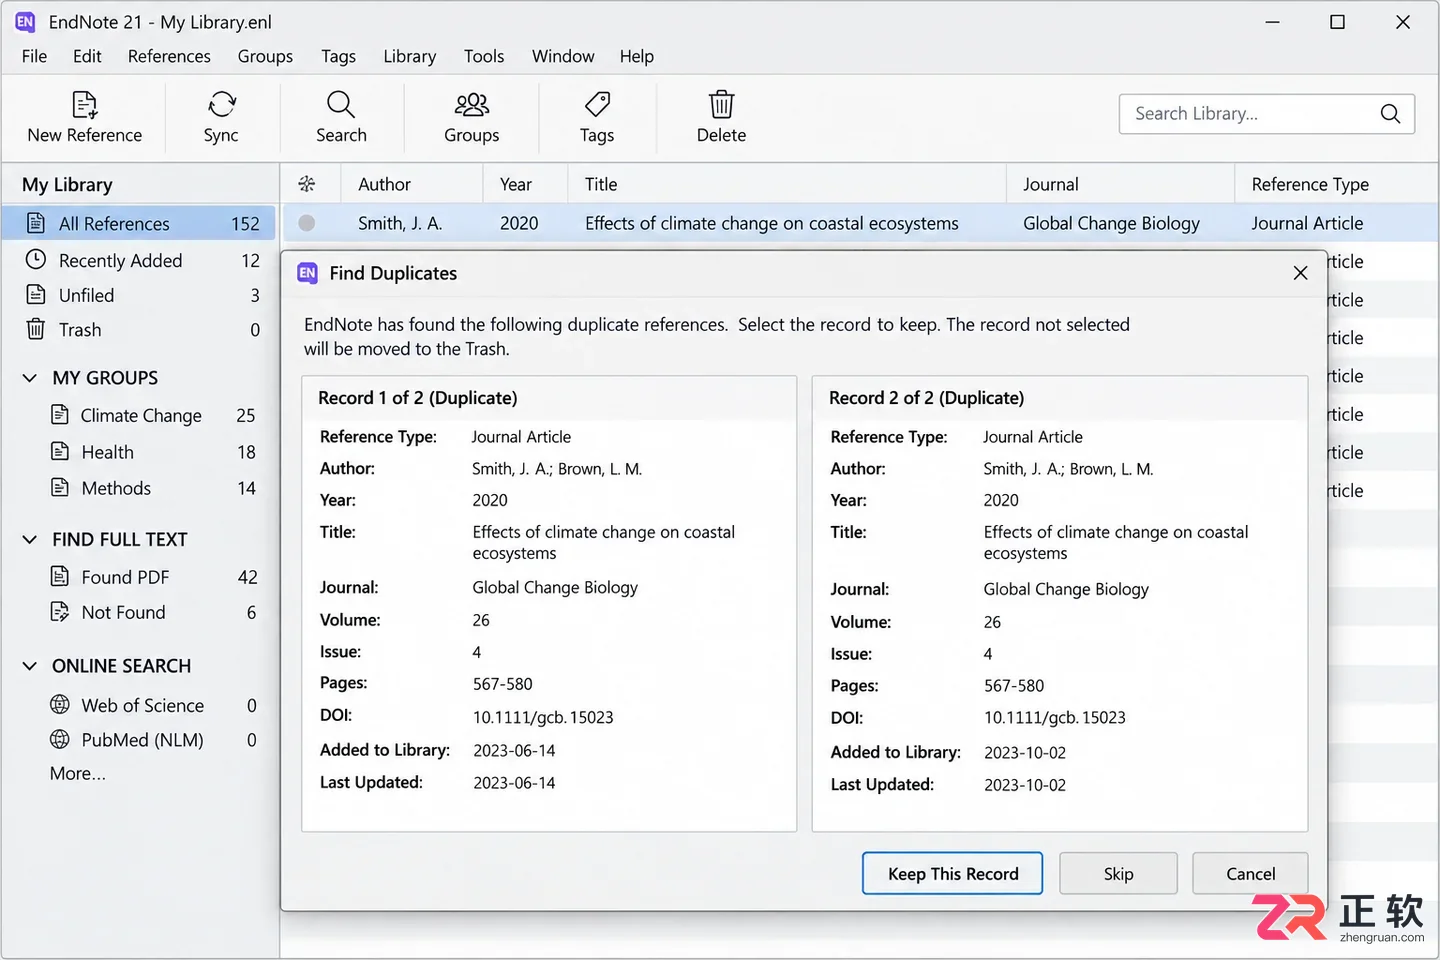Select the Record 1 of 2 panel
Screen dimensions: 1440x960
click(549, 603)
